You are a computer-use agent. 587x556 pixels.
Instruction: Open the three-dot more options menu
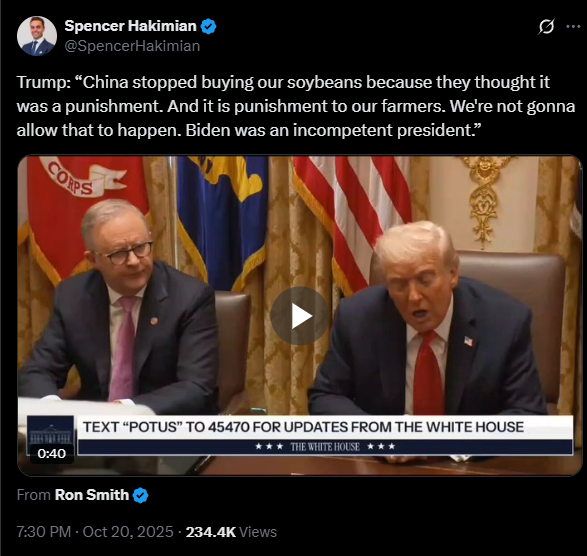point(573,26)
